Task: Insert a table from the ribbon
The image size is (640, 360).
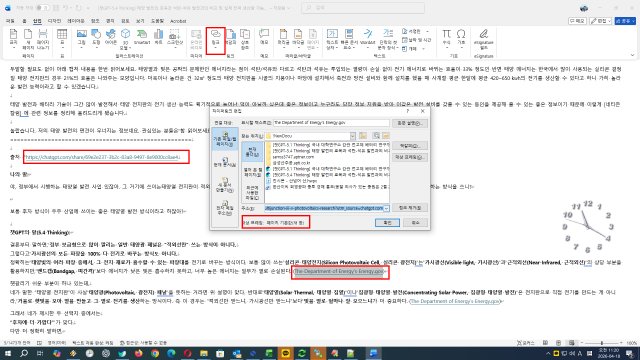Action: pos(62,38)
